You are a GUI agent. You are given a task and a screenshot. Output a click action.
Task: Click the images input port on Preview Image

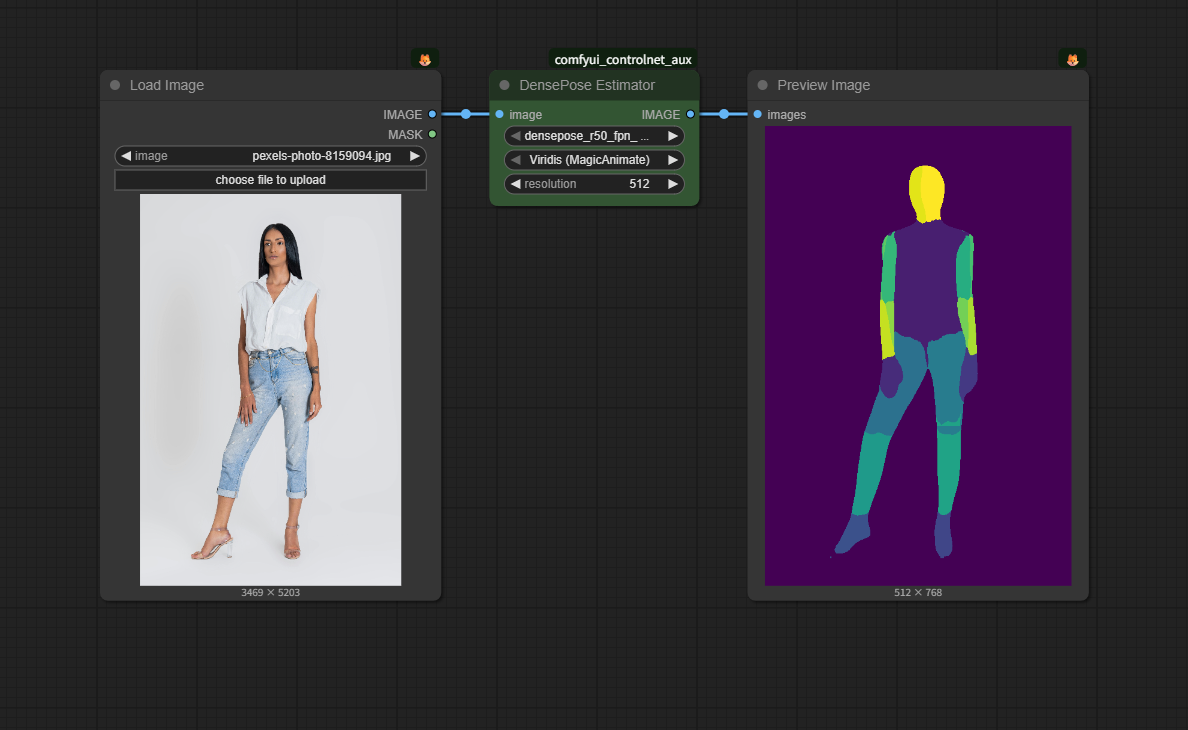click(758, 115)
